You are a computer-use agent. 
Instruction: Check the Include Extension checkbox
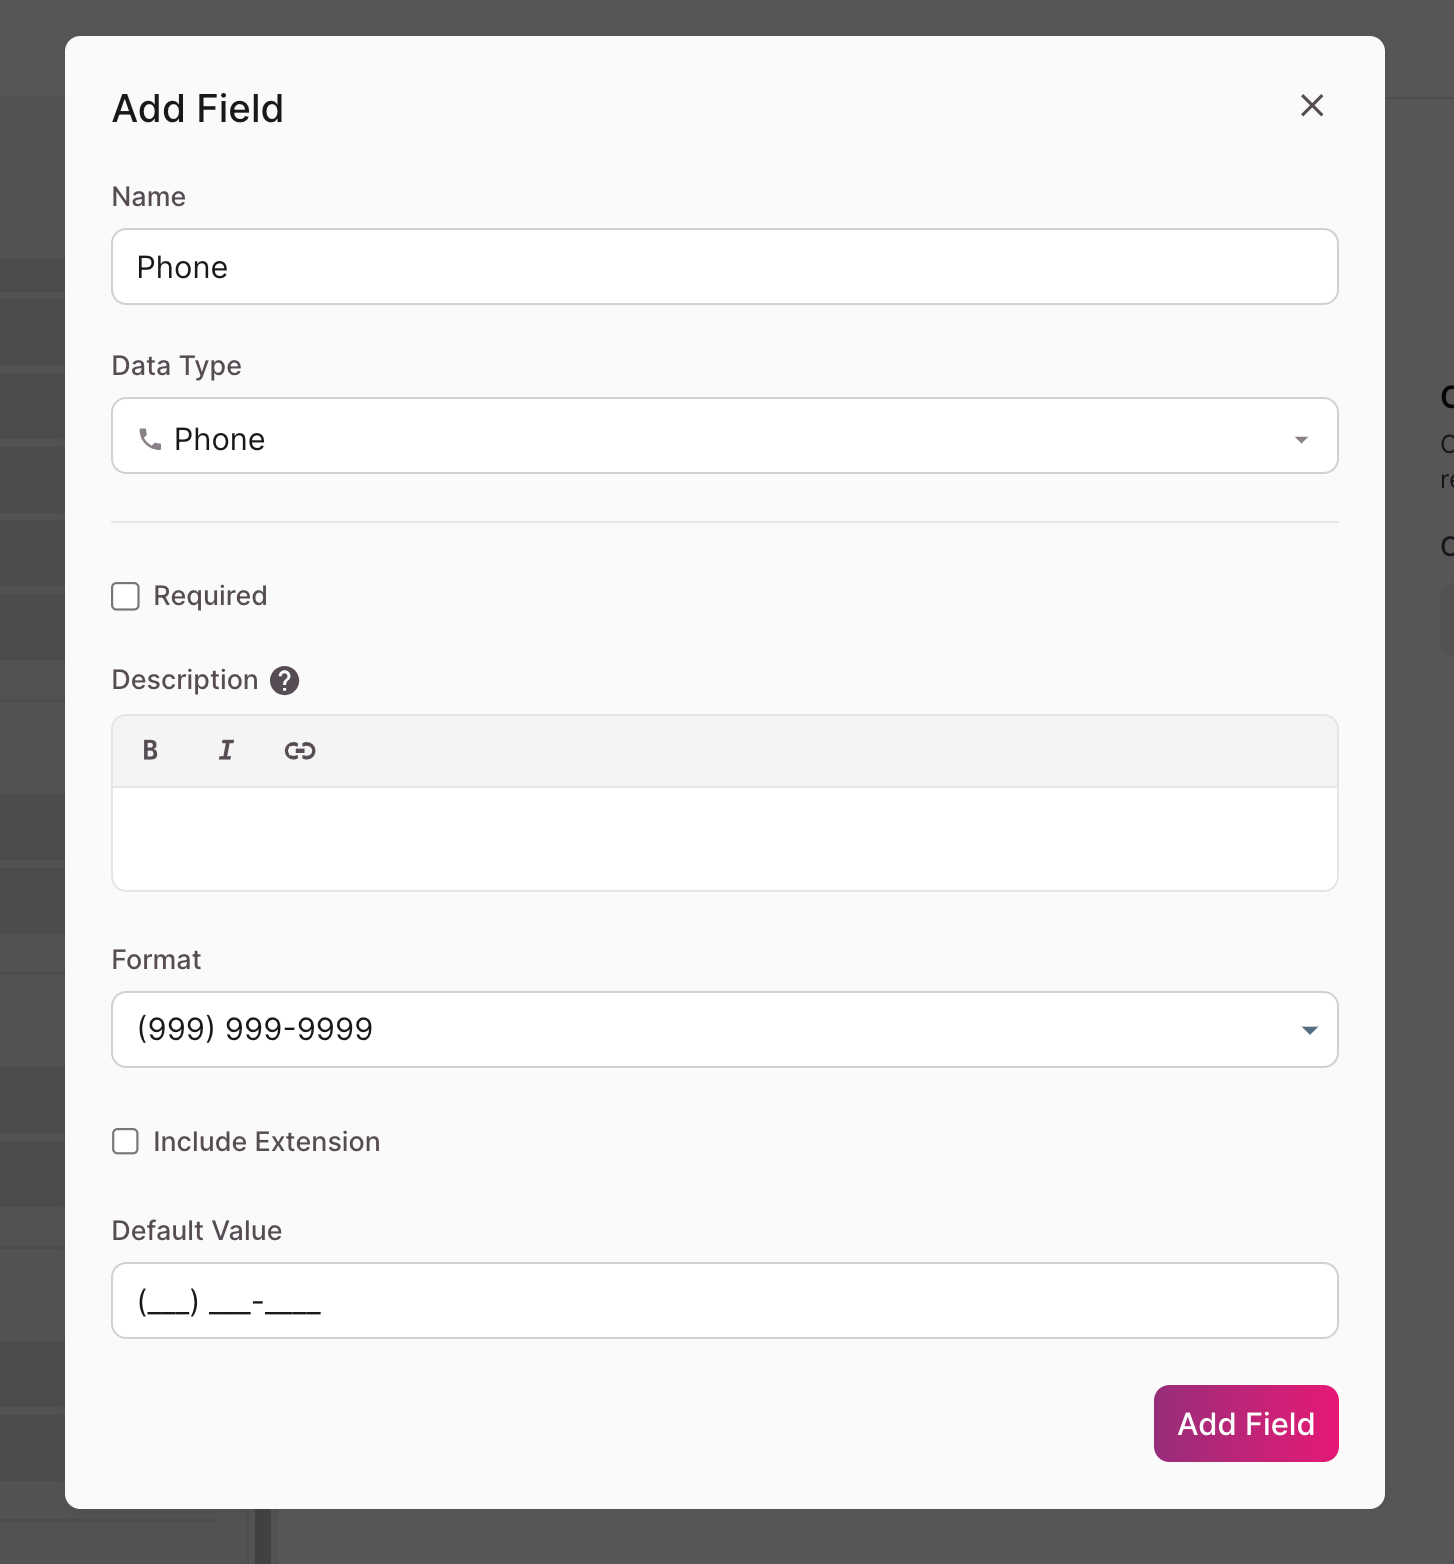click(125, 1141)
